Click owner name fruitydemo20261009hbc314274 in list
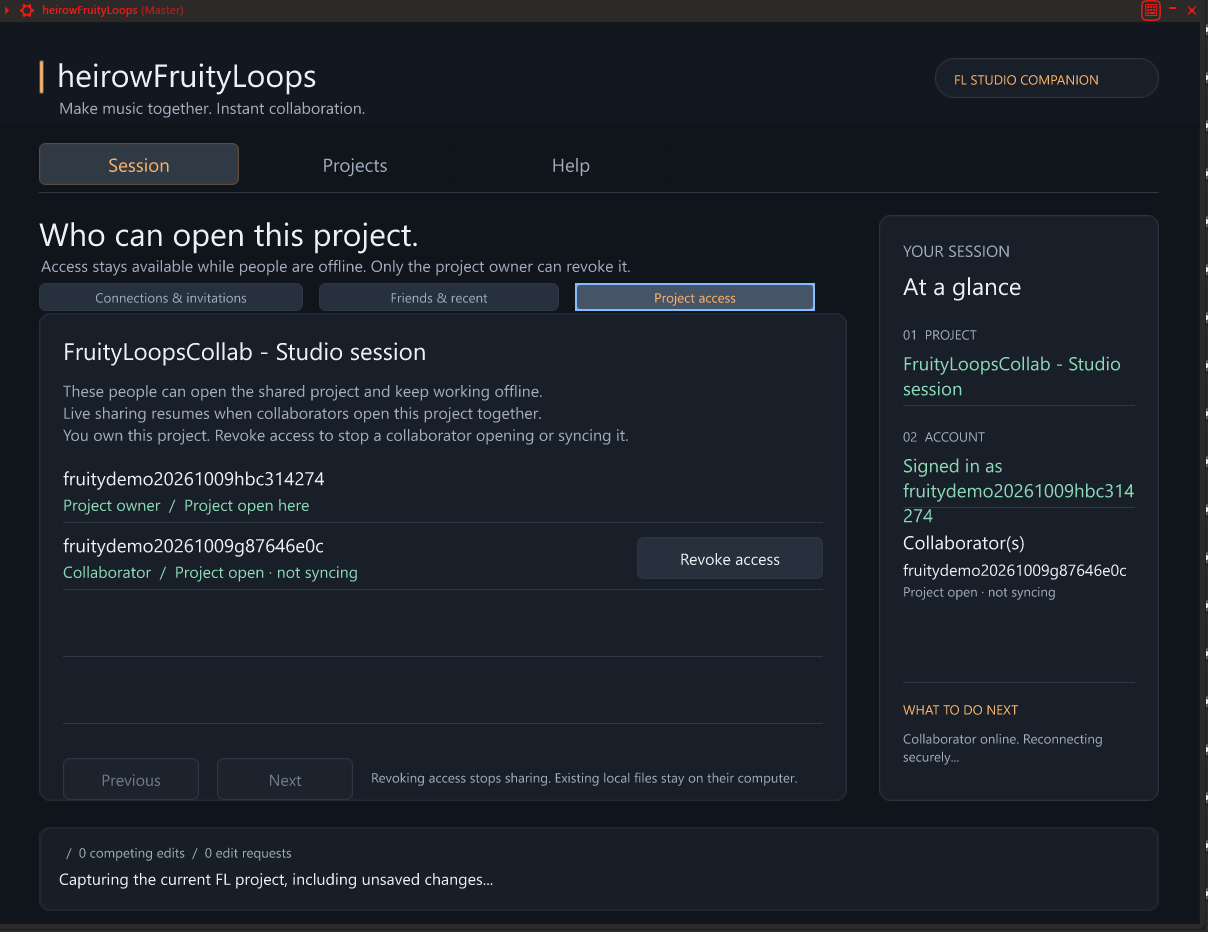Screen dimensions: 1208x932 pos(194,479)
